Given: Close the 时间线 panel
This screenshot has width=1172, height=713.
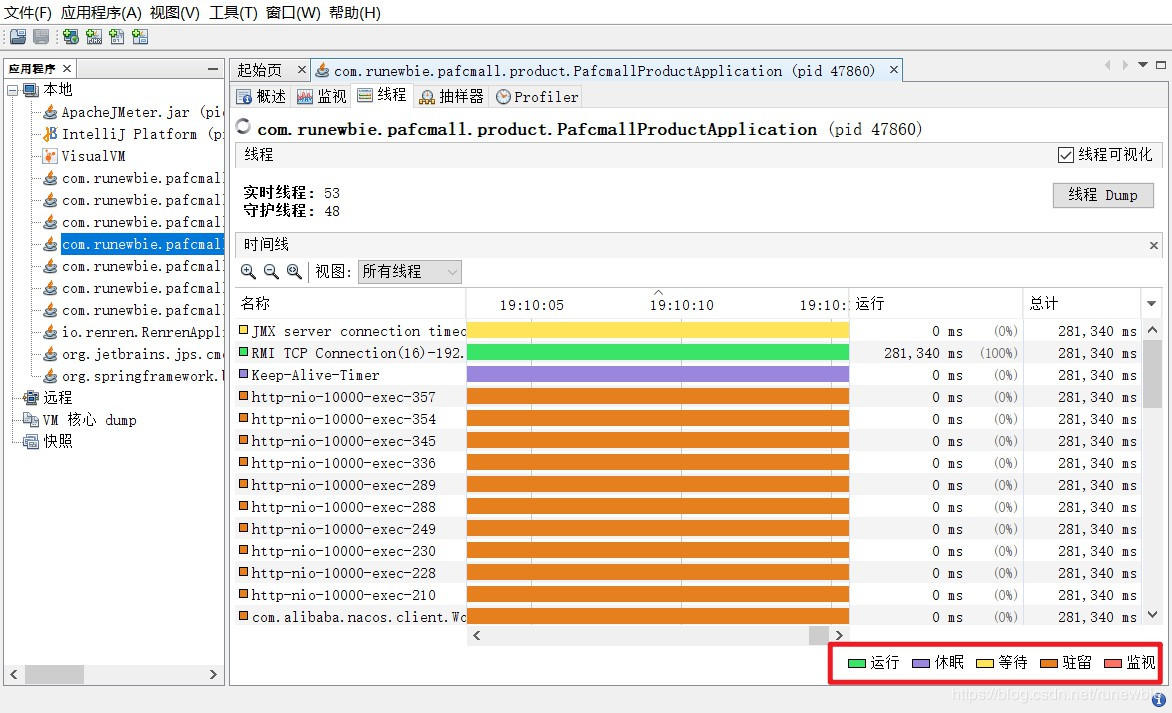Looking at the screenshot, I should pos(1153,245).
